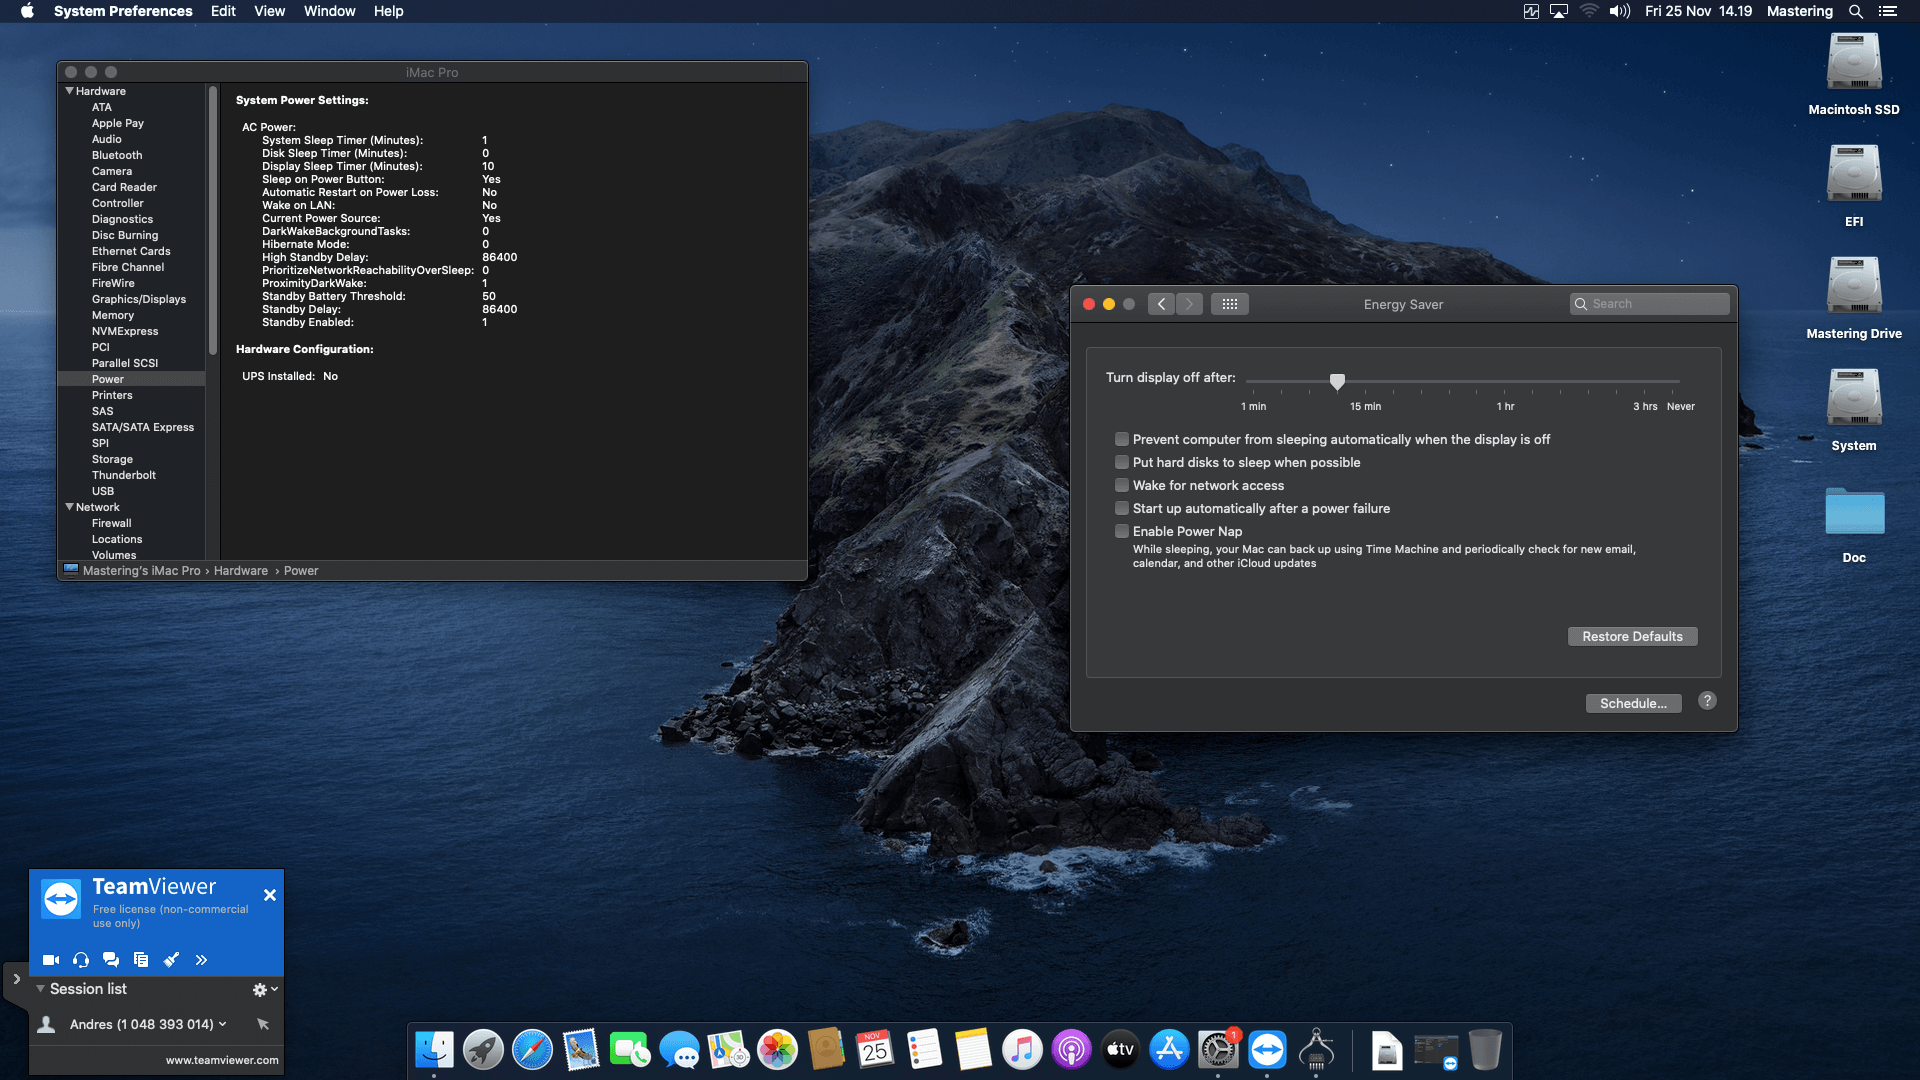Start a video call in TeamViewer

click(50, 959)
